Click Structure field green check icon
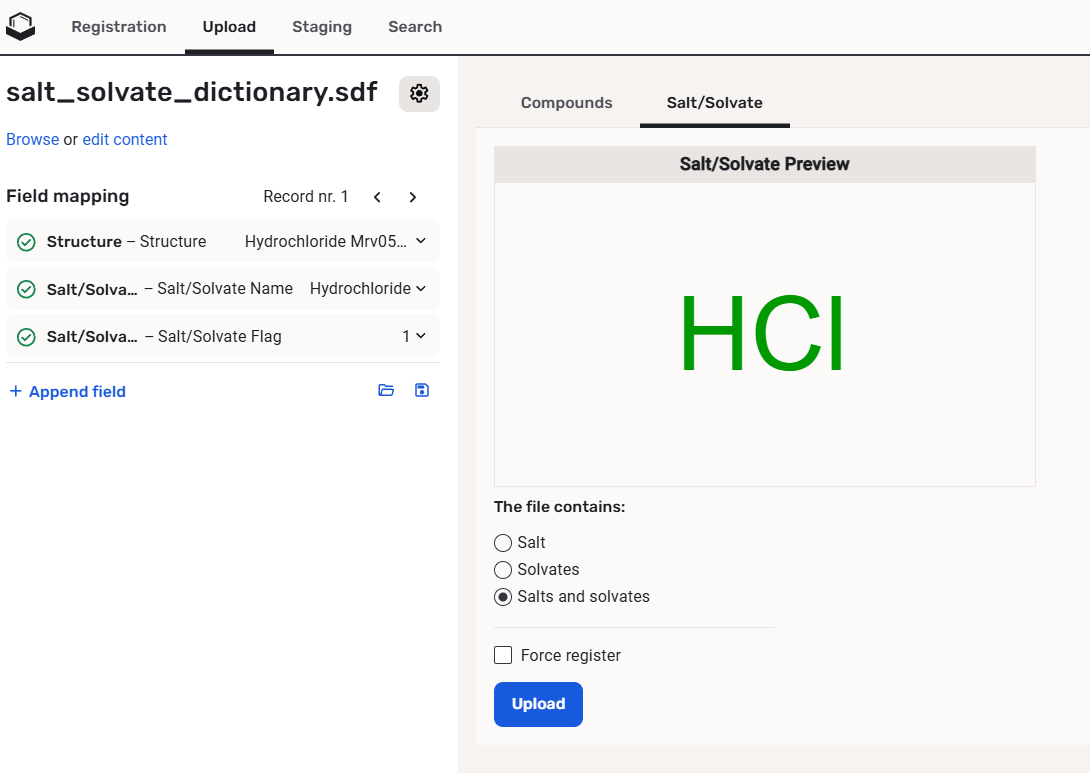 (x=27, y=242)
